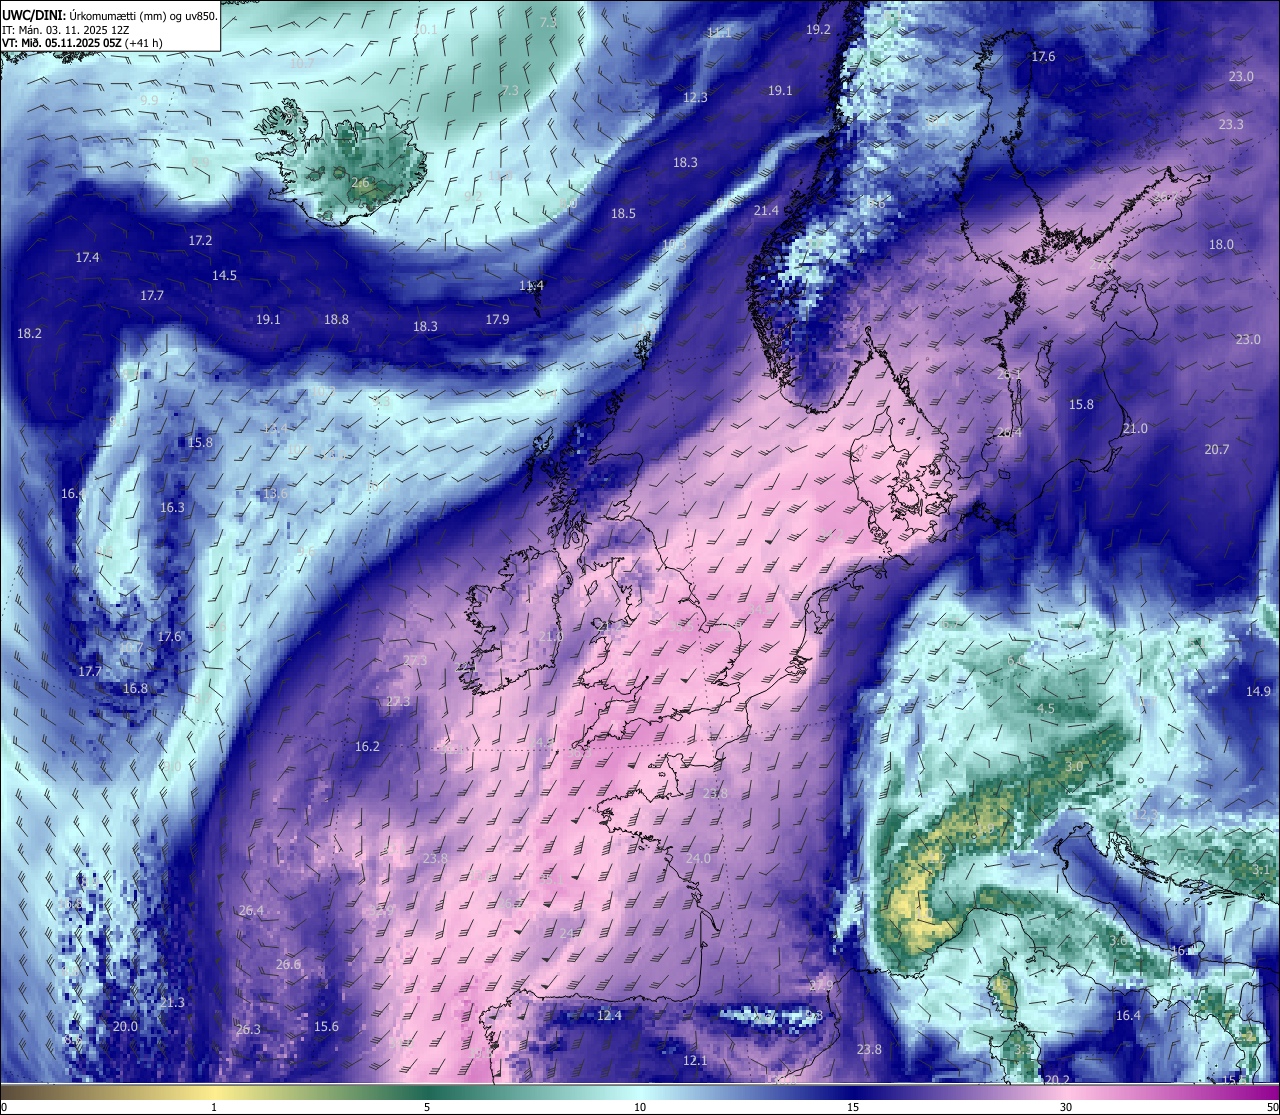Viewport: 1280px width, 1115px height.
Task: Click the 19.2 value label
Action: pos(818,30)
